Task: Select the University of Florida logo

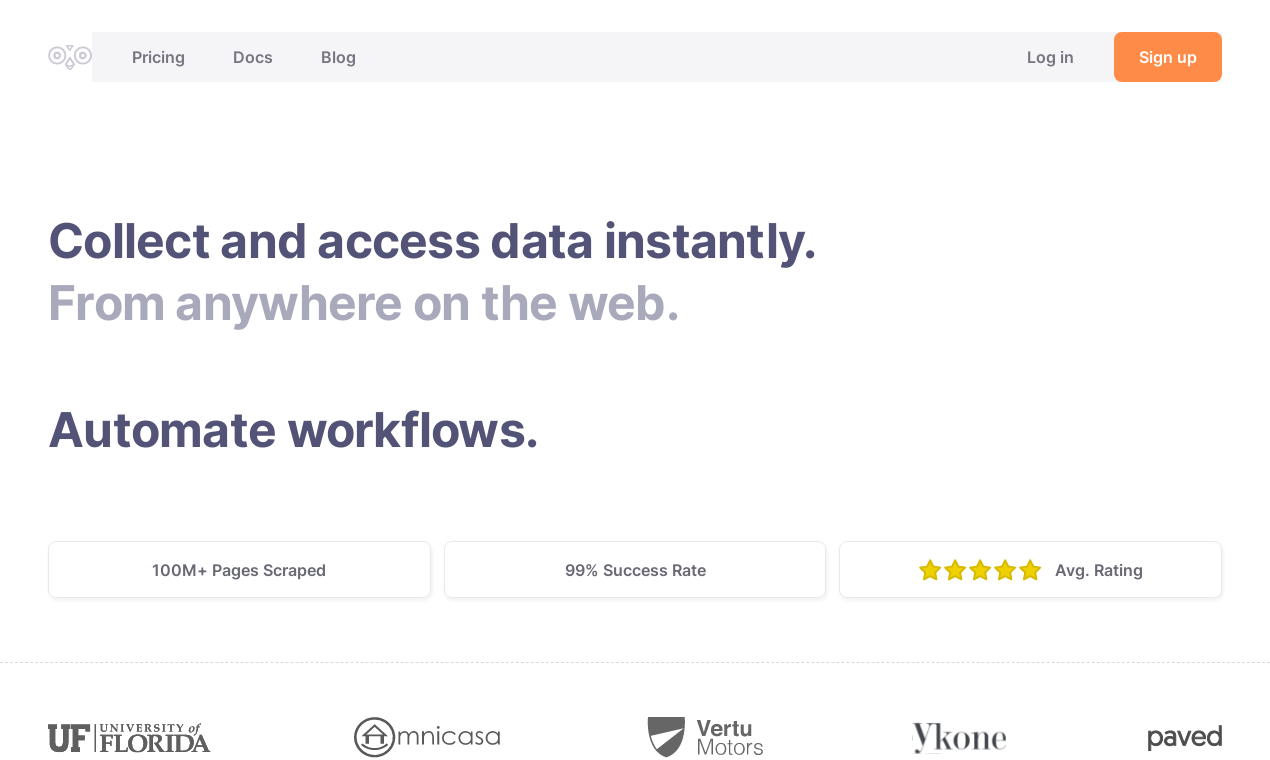Action: point(129,738)
